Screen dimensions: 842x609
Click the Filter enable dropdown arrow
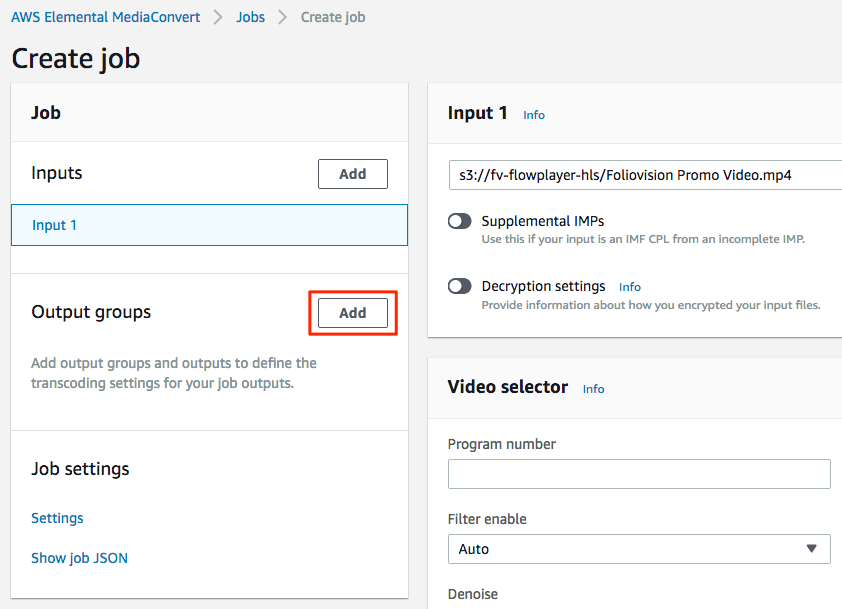click(811, 549)
